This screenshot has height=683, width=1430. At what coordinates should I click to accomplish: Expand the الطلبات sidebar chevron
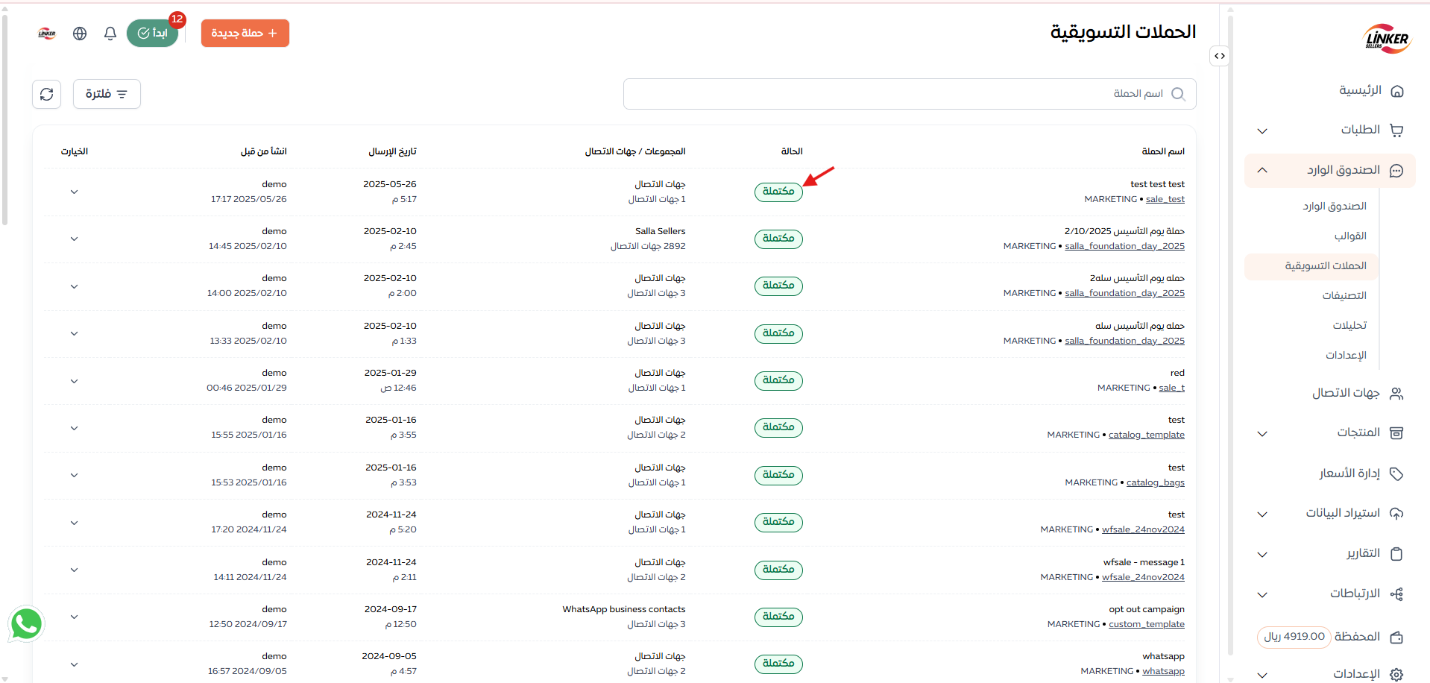[1262, 131]
